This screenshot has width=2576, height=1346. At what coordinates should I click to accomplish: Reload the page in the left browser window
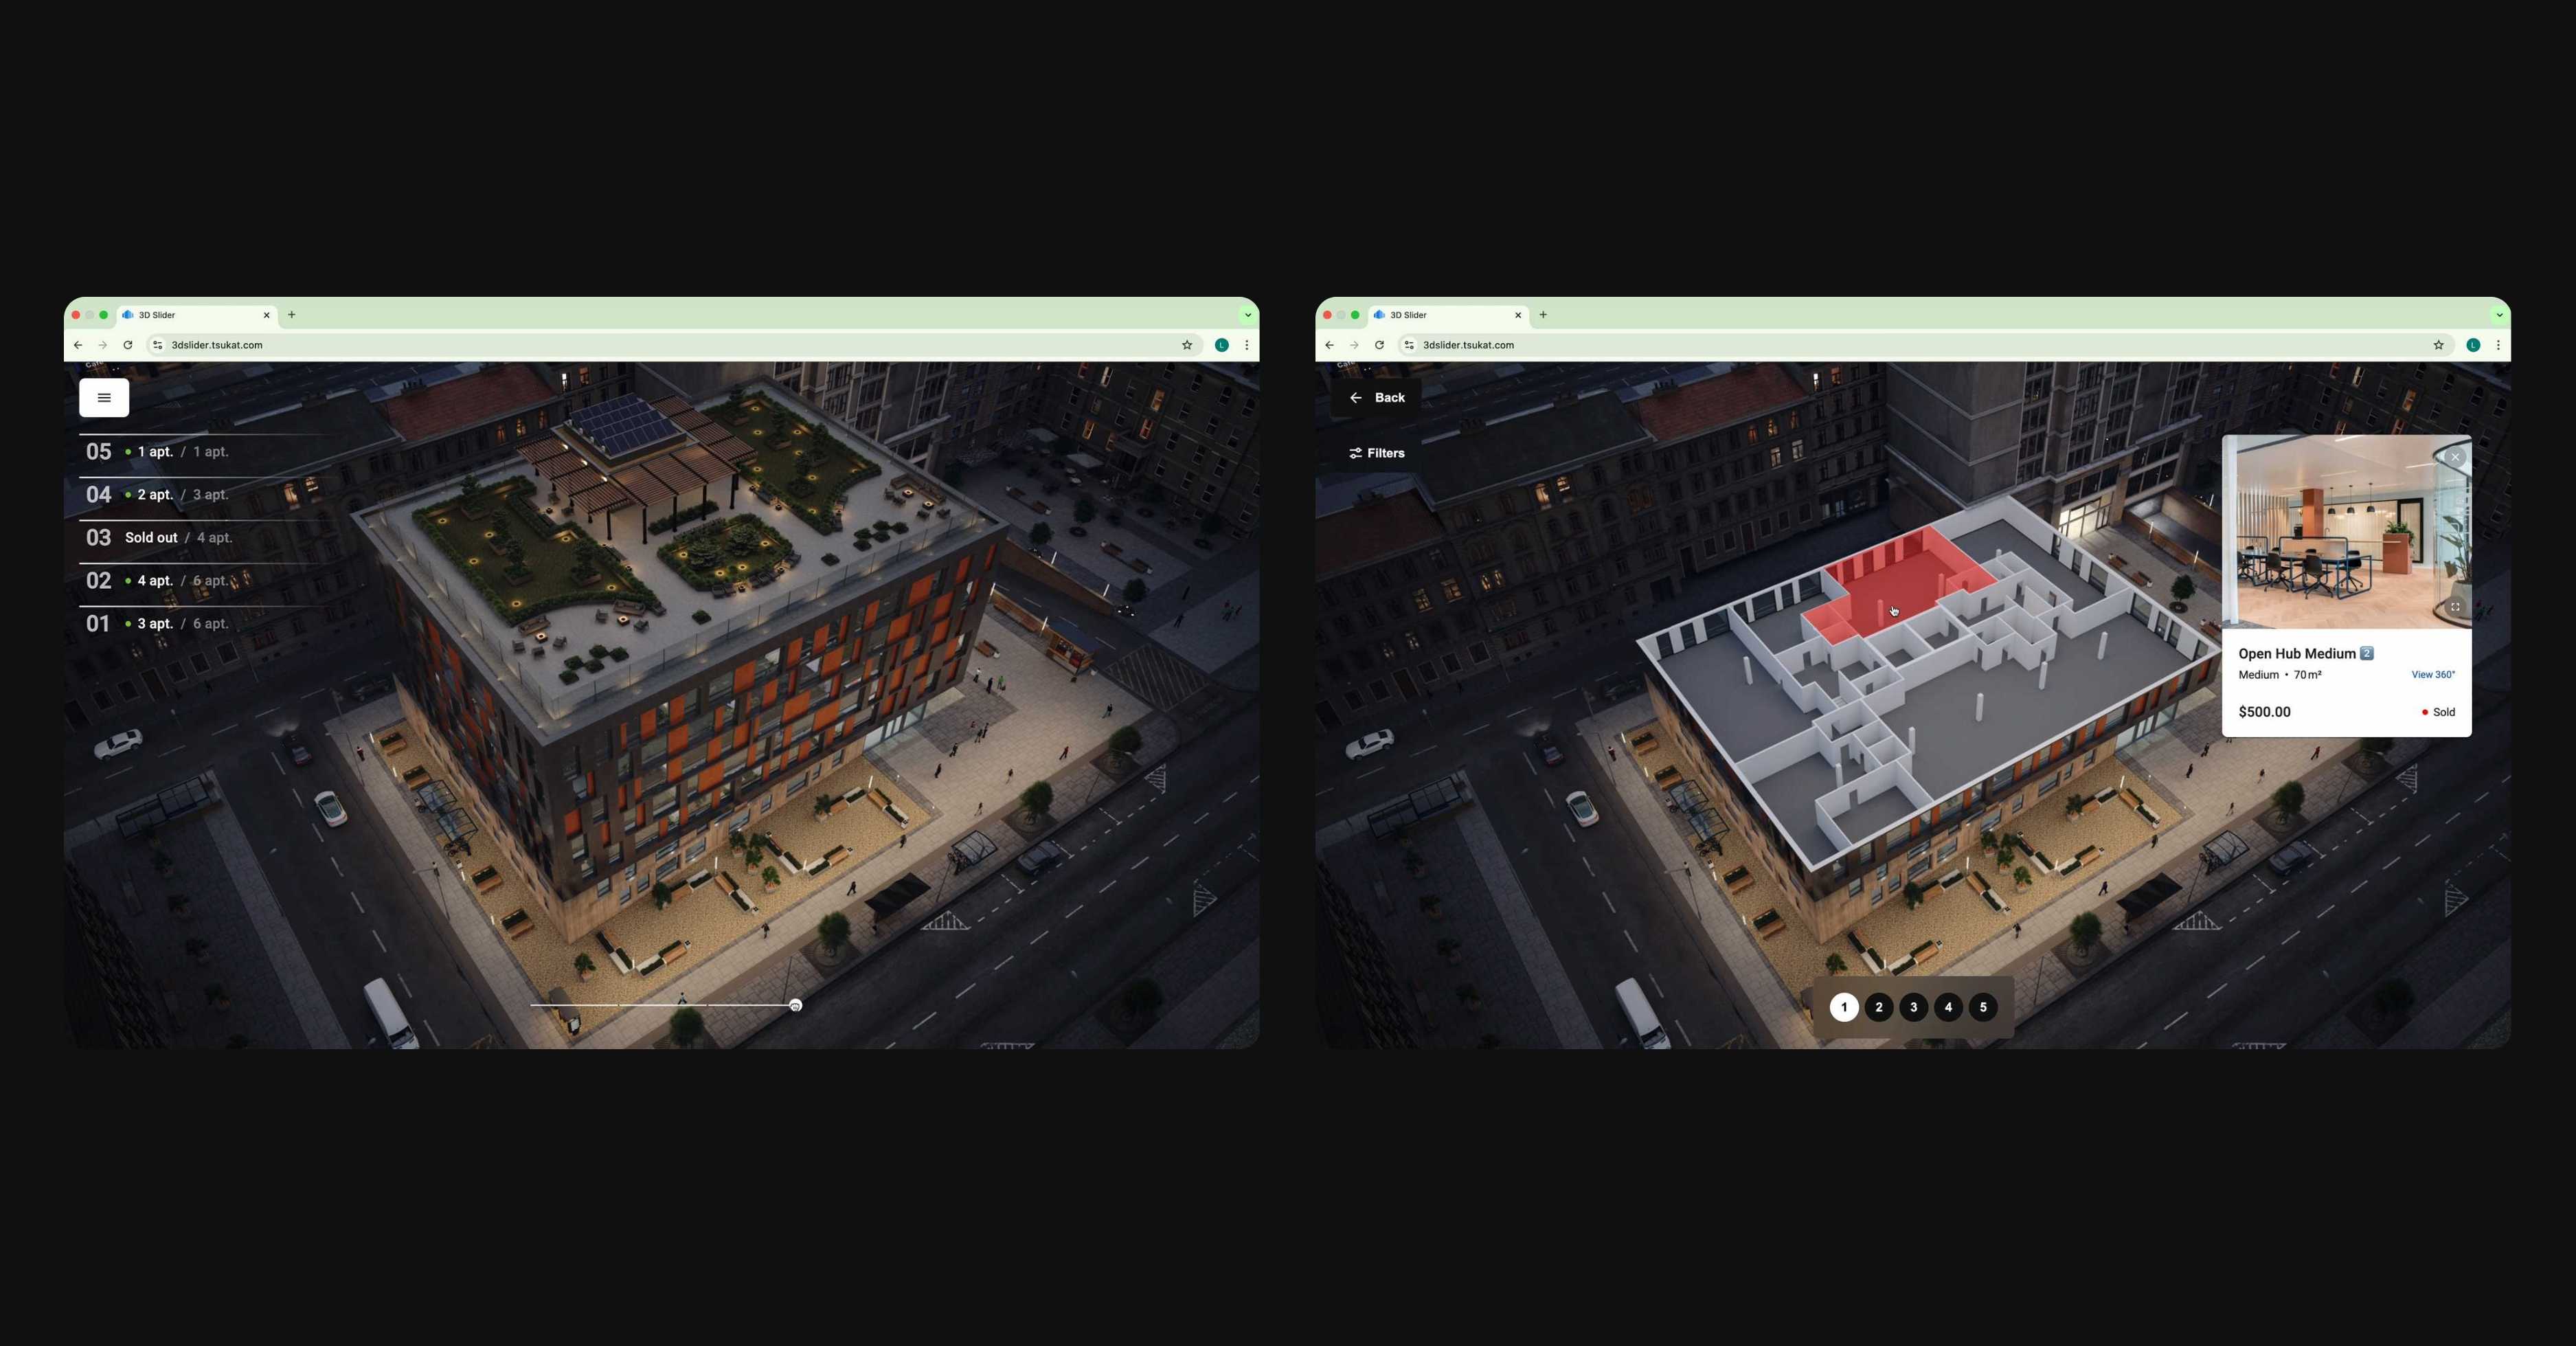pos(128,344)
